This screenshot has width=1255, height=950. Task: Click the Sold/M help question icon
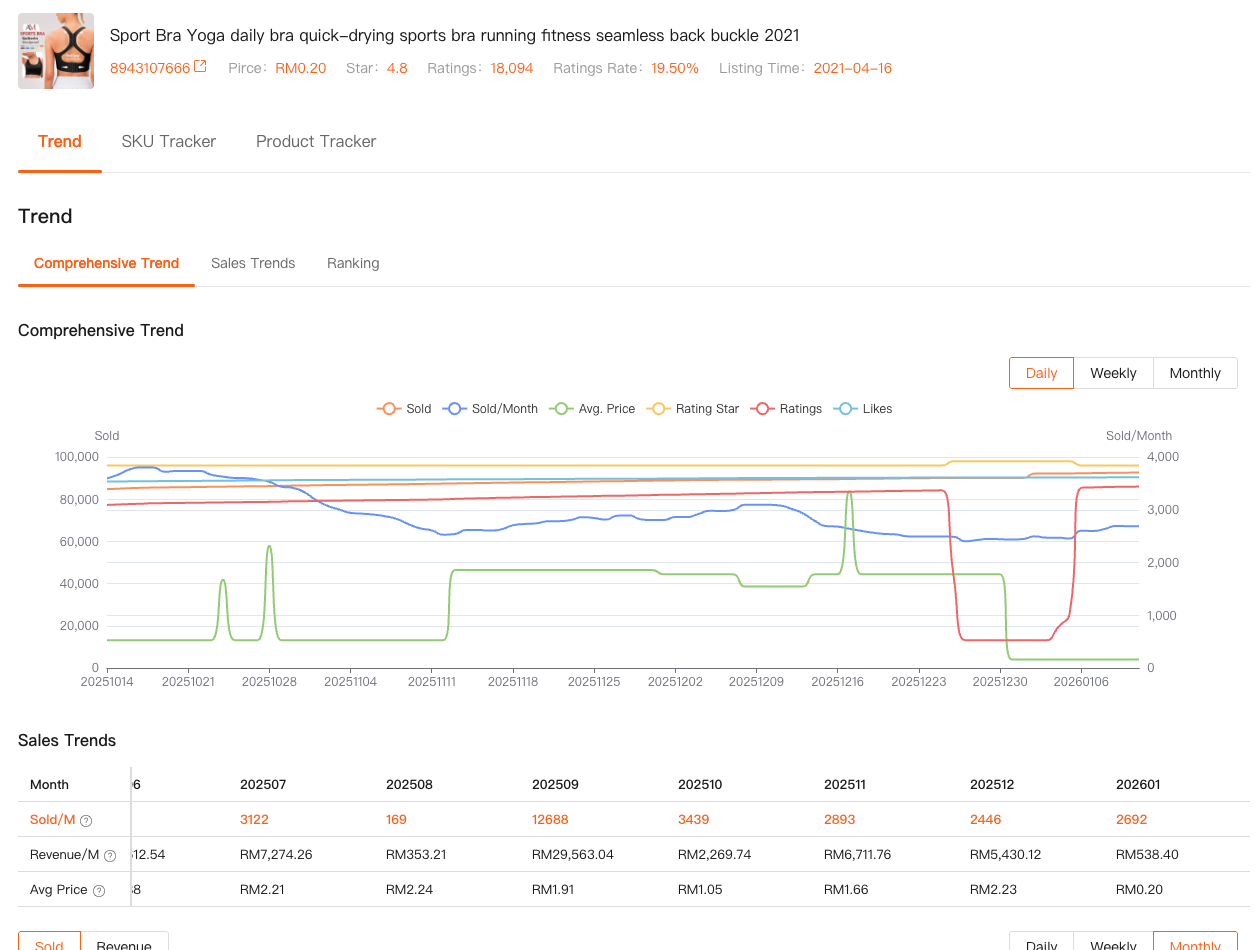pos(86,821)
